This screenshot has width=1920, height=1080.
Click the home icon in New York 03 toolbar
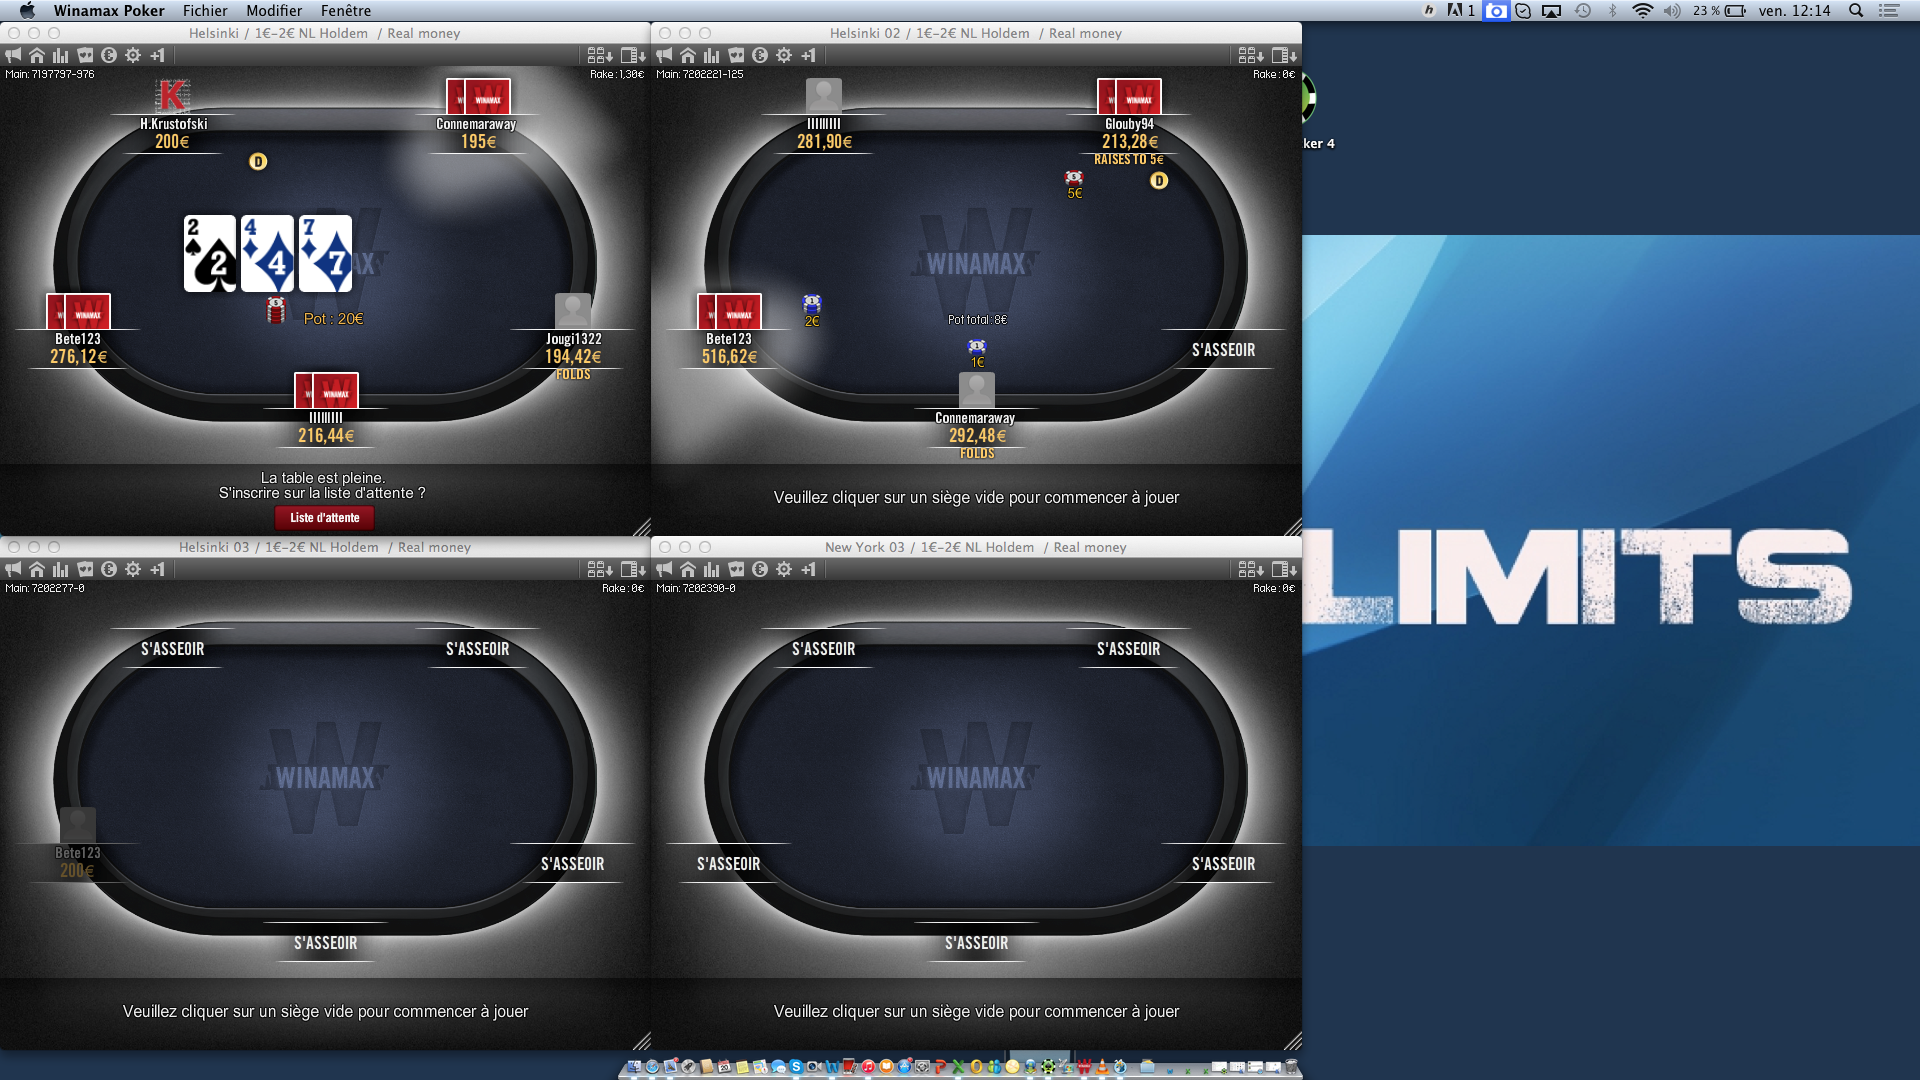click(688, 569)
